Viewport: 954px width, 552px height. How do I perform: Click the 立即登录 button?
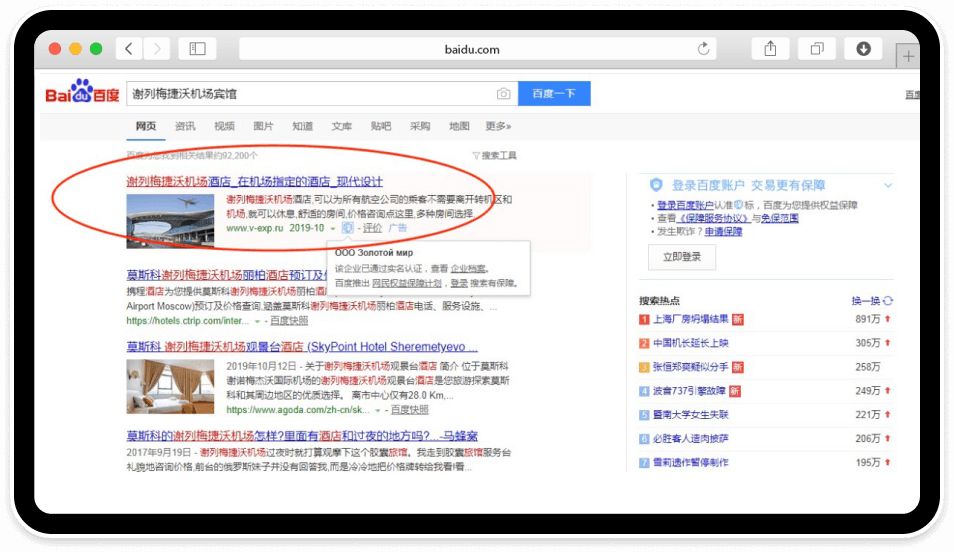[681, 257]
